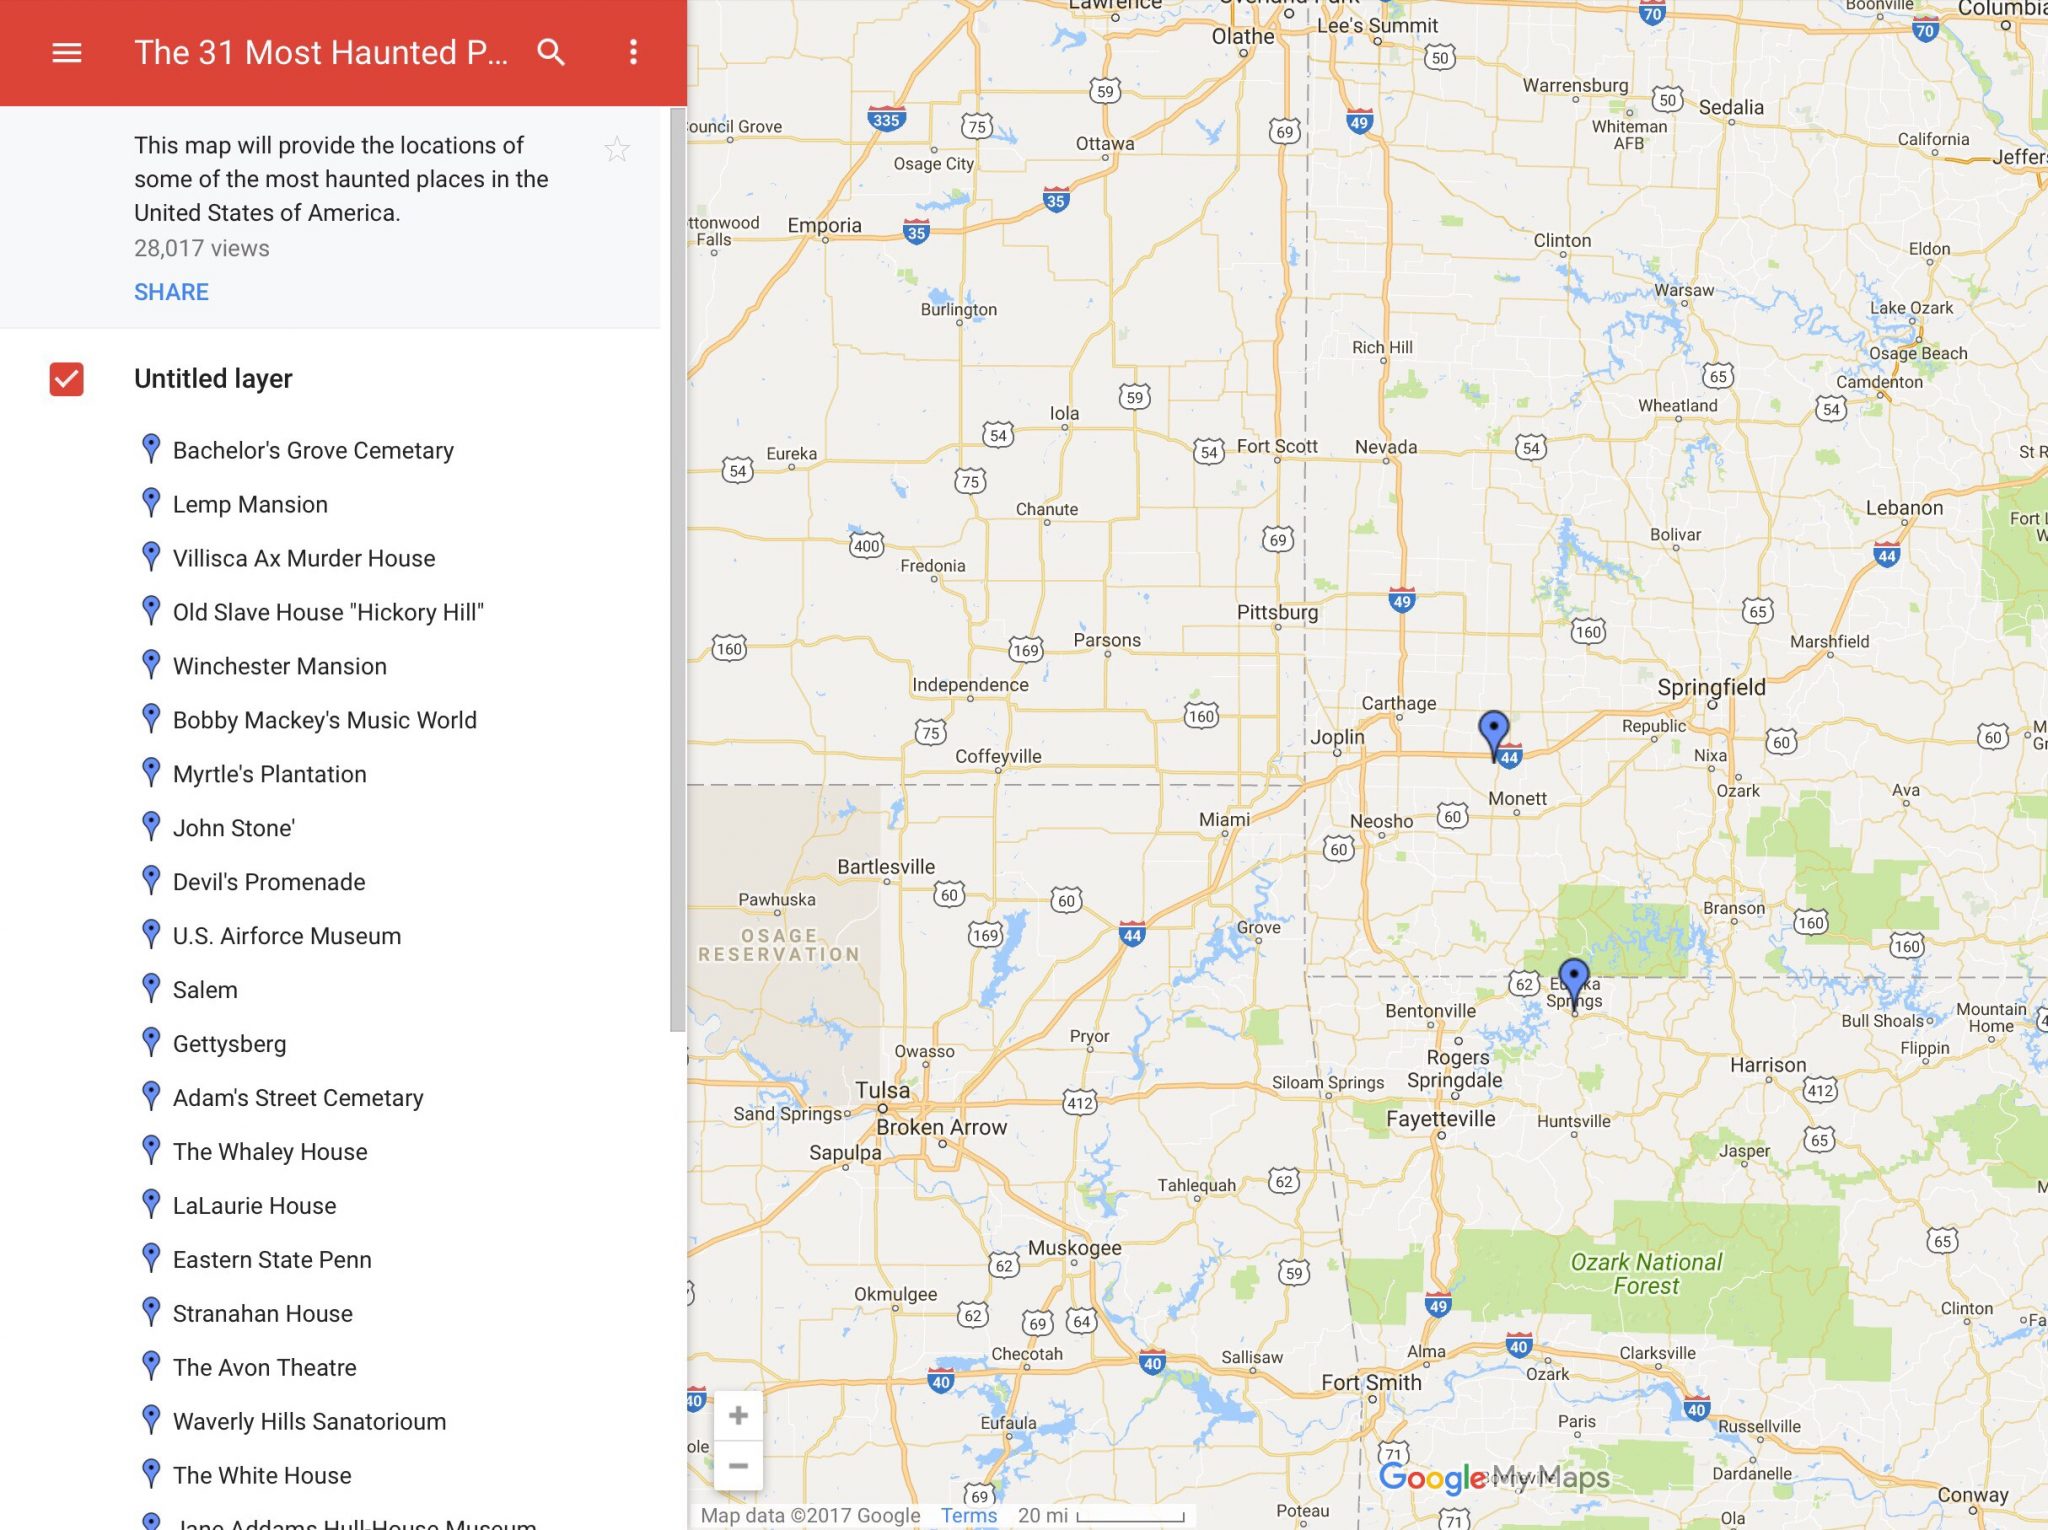
Task: Click 'The 31 Most Haunted P...' title text
Action: 320,51
